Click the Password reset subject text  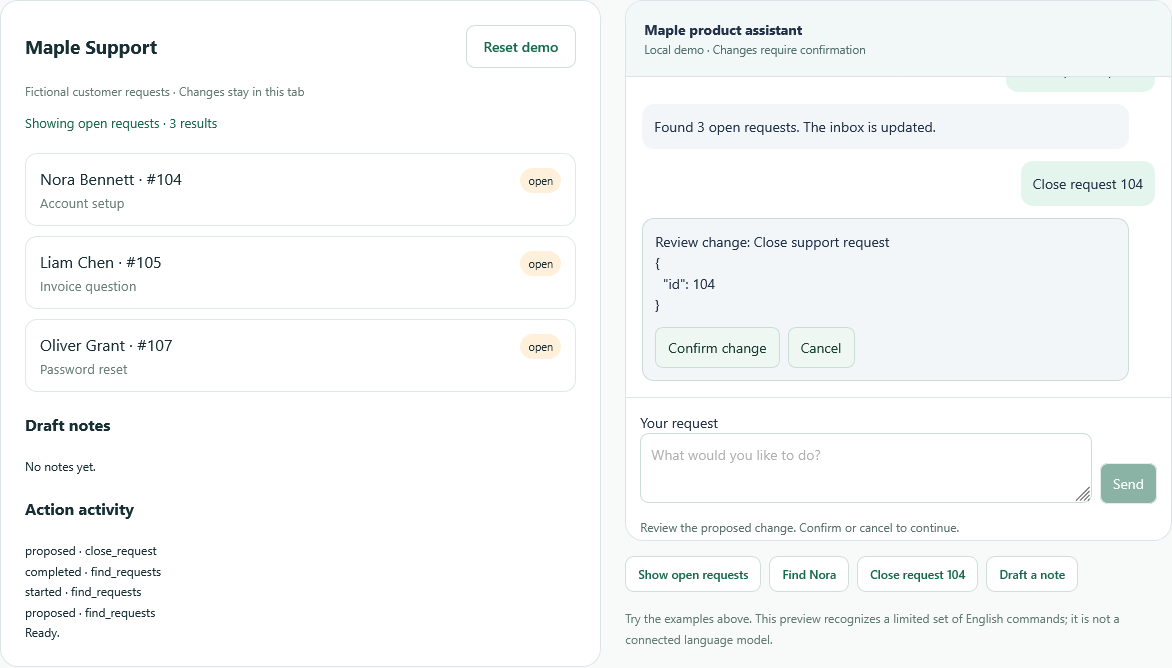pyautogui.click(x=84, y=369)
